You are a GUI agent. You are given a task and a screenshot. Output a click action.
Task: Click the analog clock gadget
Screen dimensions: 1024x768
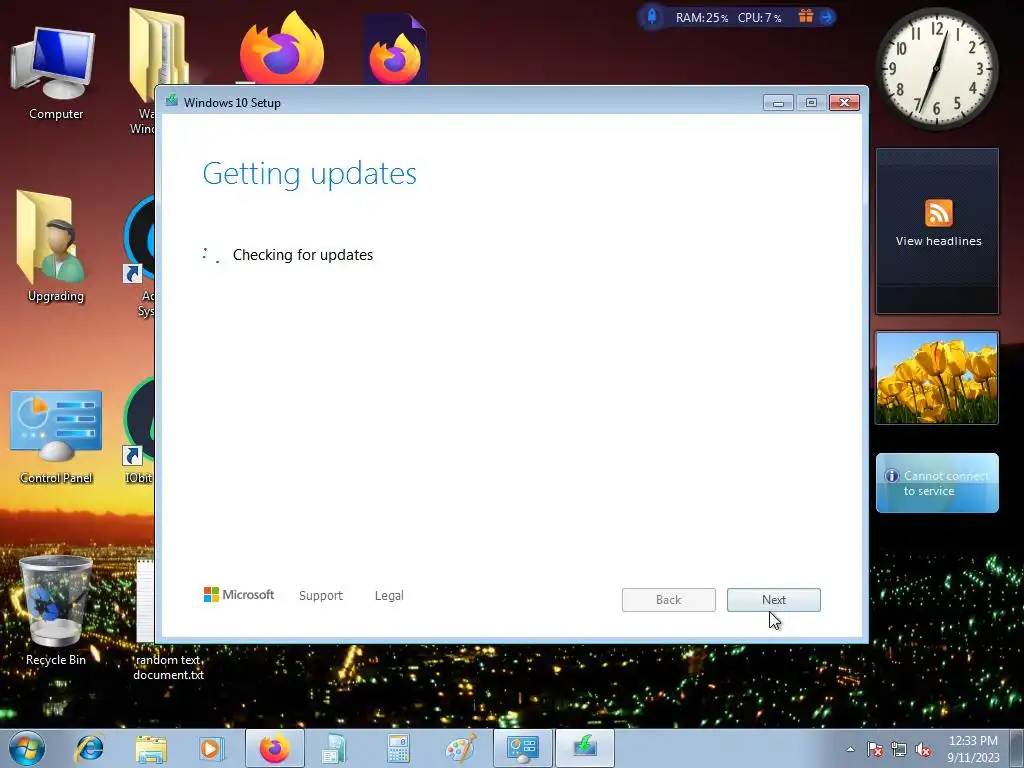(x=936, y=68)
